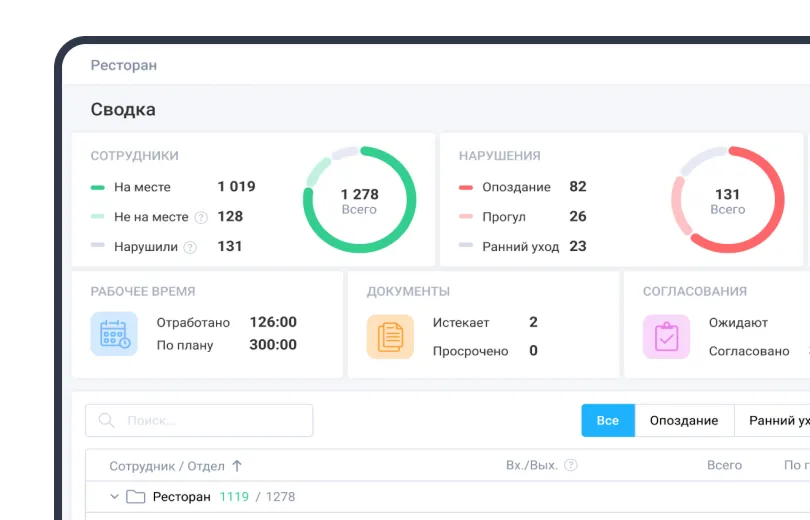
Task: Click the 1278 total in Ресторан row
Action: pos(281,497)
